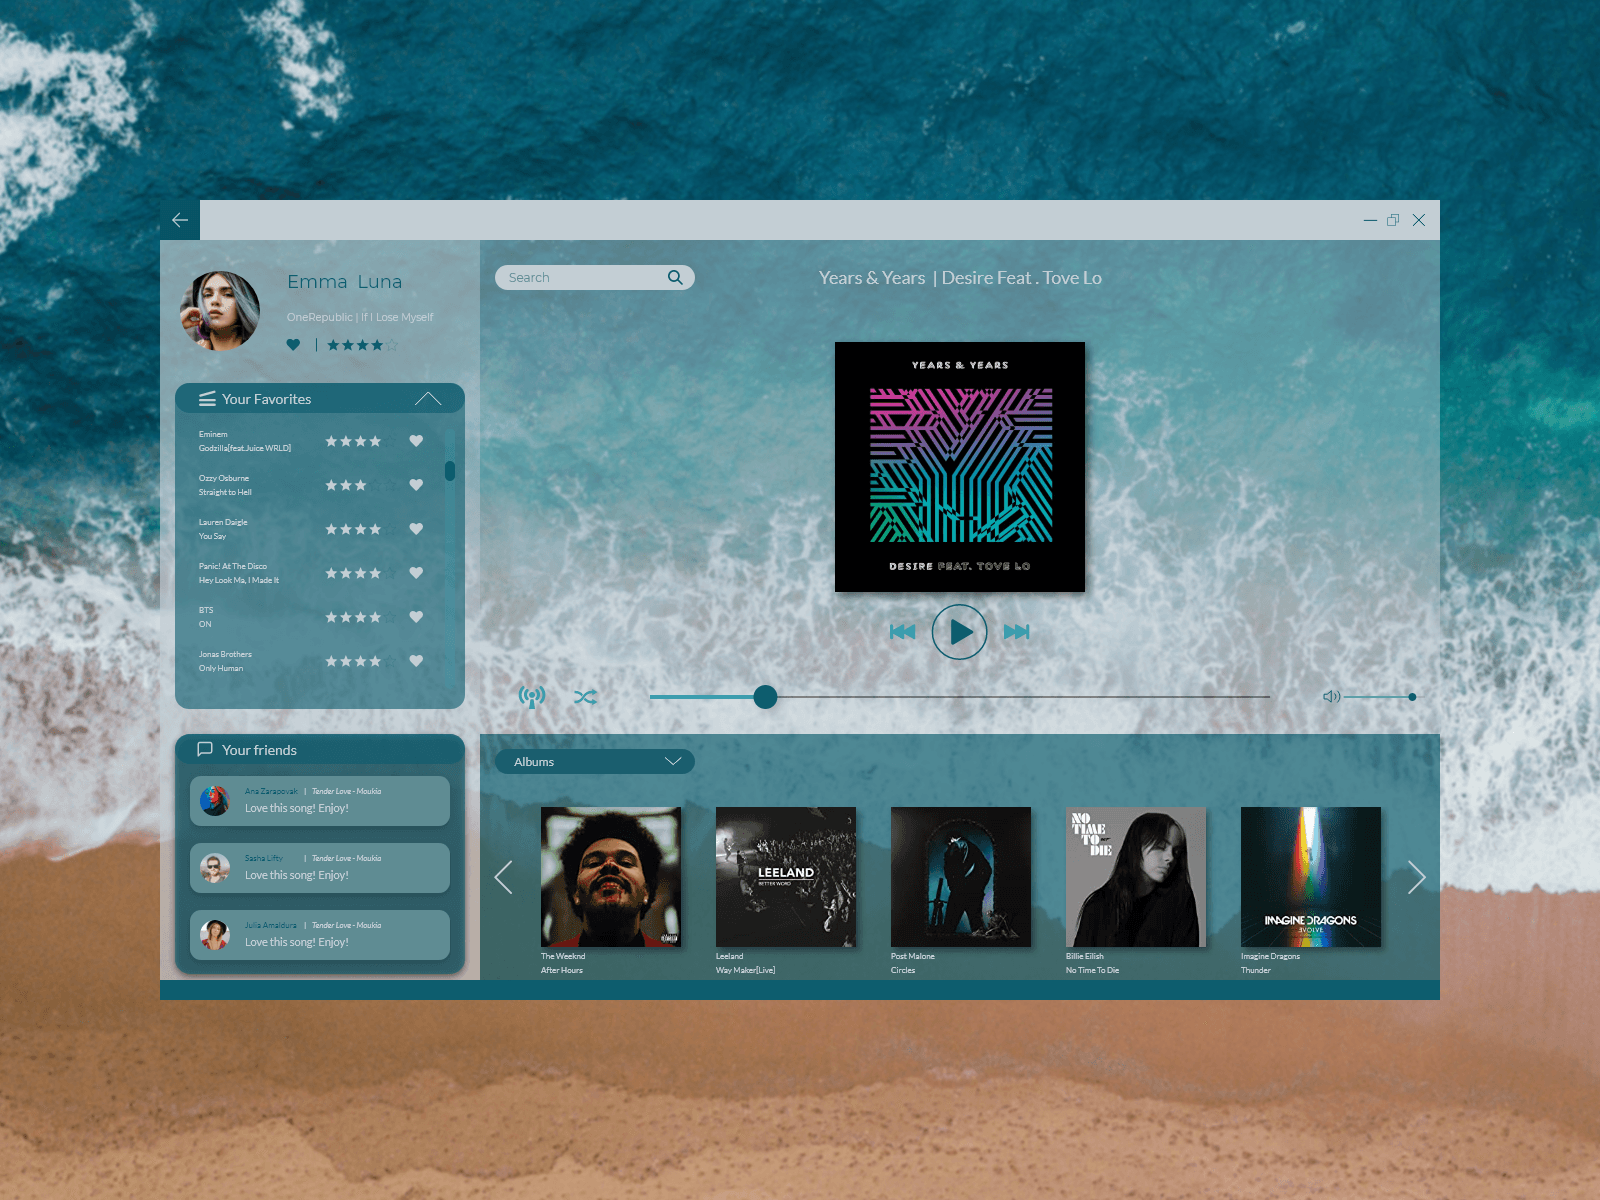Open Billie Eilish No Time To Die cover
The width and height of the screenshot is (1600, 1200).
tap(1136, 877)
